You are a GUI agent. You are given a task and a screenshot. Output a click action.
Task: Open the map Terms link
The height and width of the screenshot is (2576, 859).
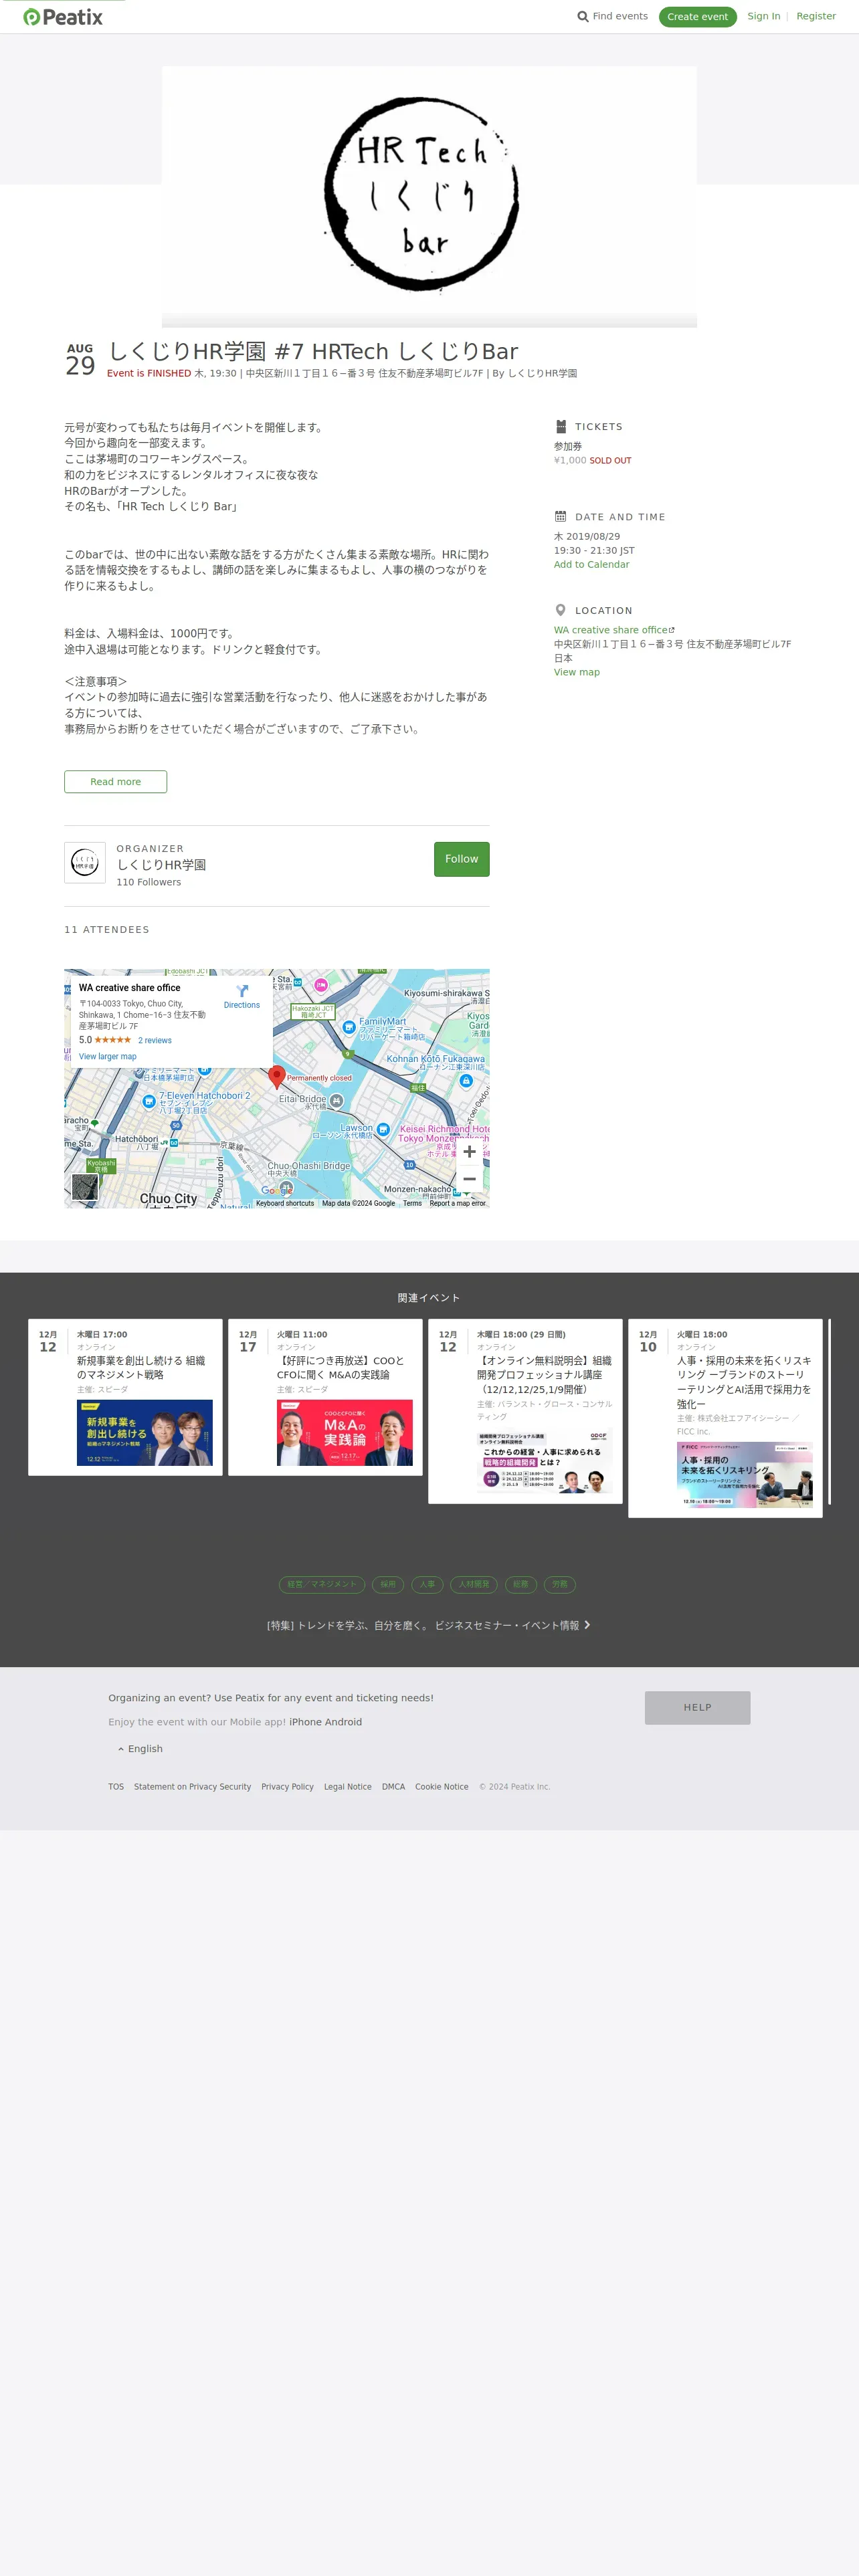(412, 1203)
